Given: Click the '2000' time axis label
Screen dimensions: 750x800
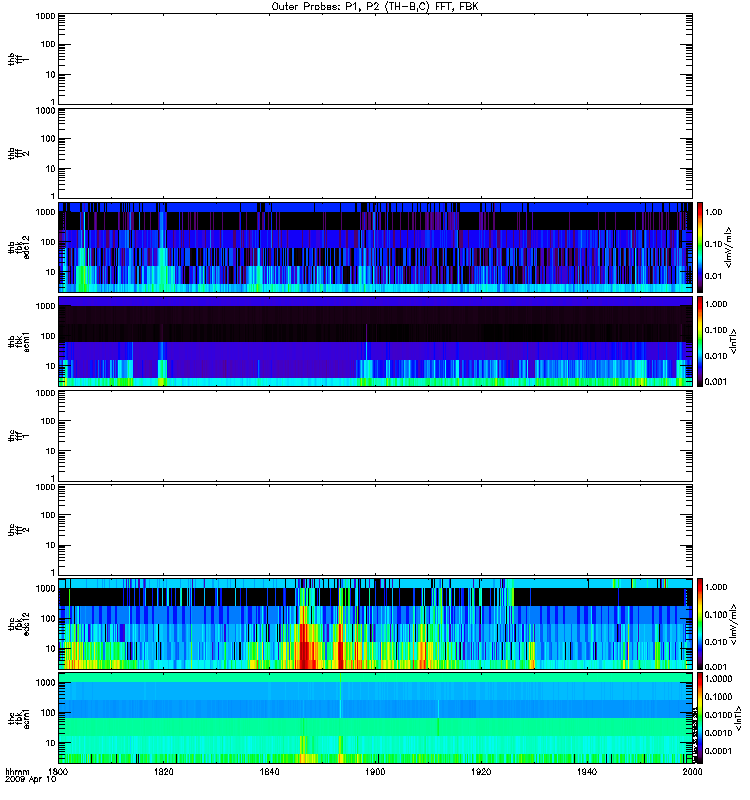Looking at the screenshot, I should 692,772.
